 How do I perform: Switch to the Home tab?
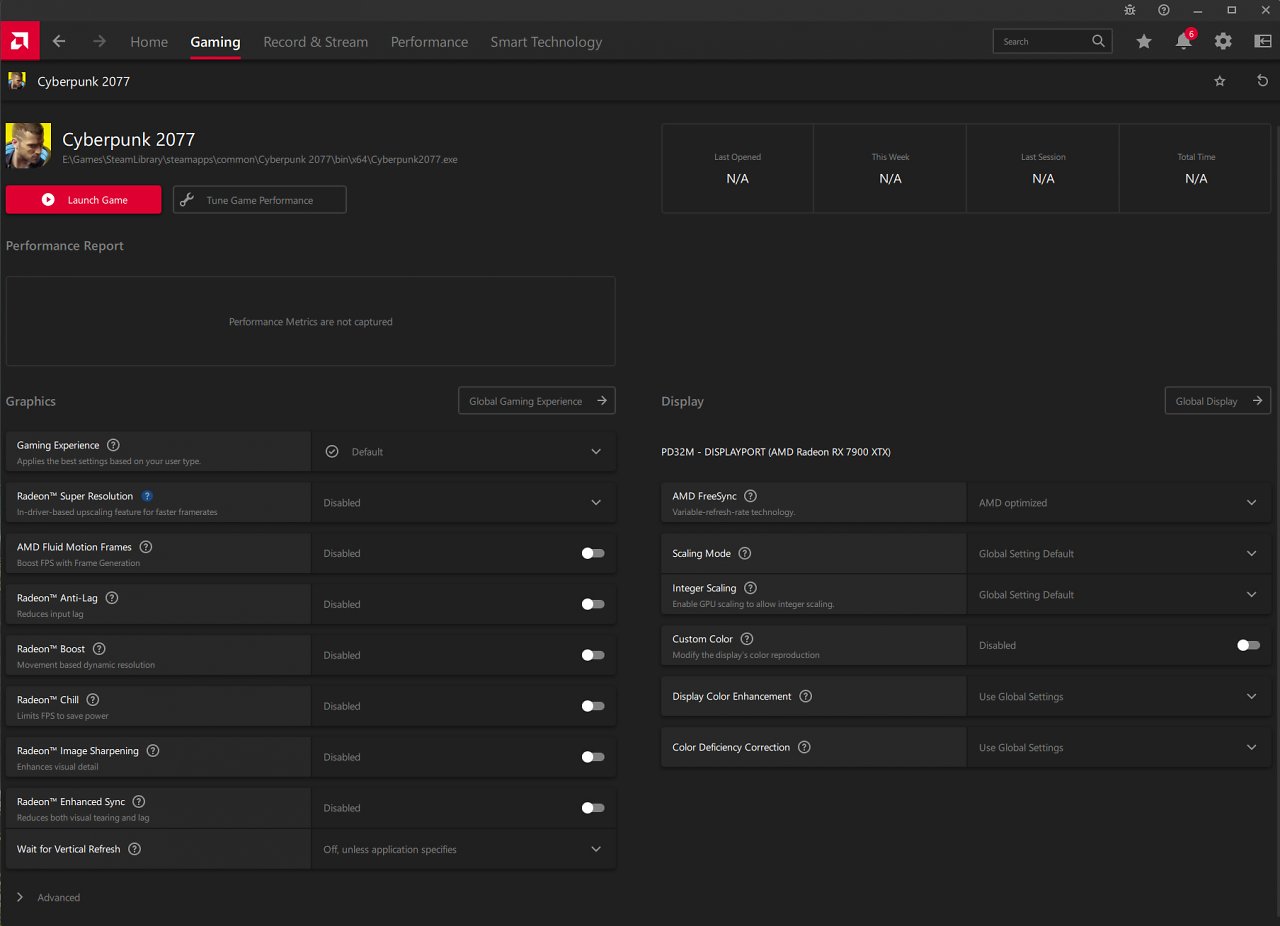click(x=149, y=42)
